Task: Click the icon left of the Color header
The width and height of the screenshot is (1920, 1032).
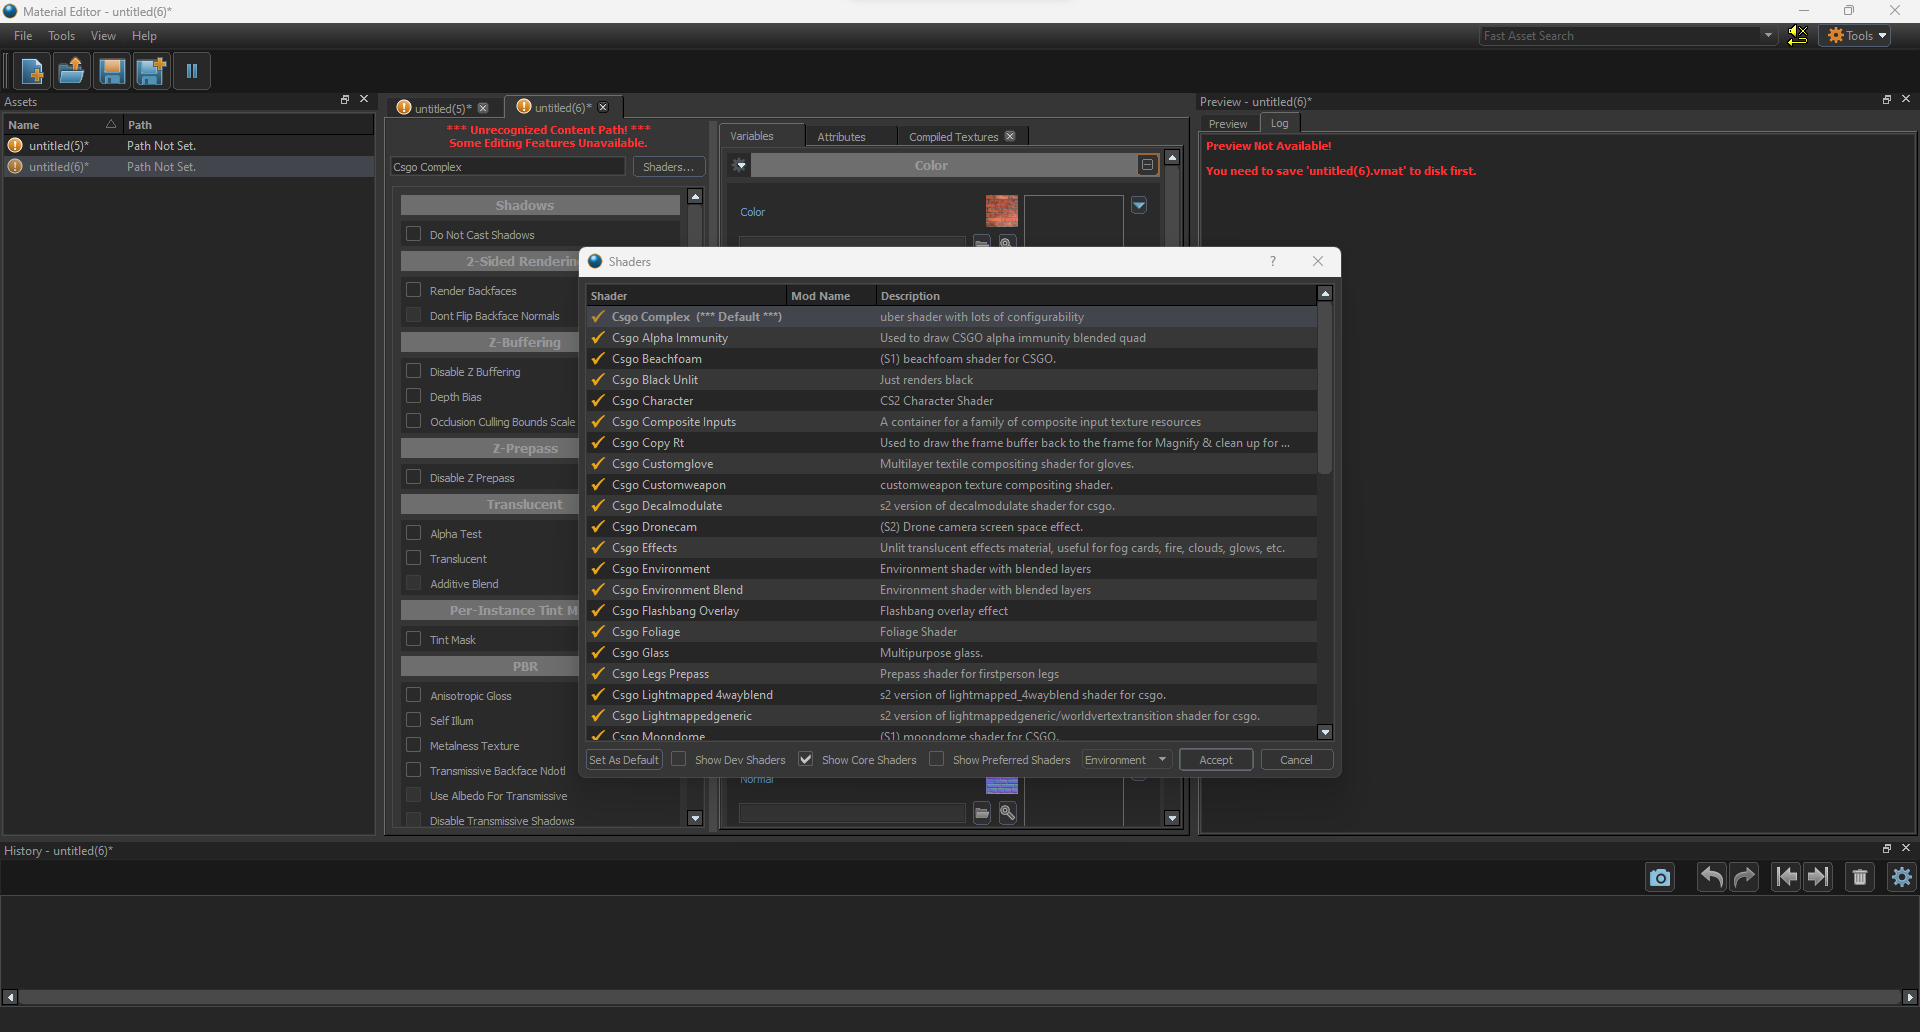Action: (x=739, y=165)
